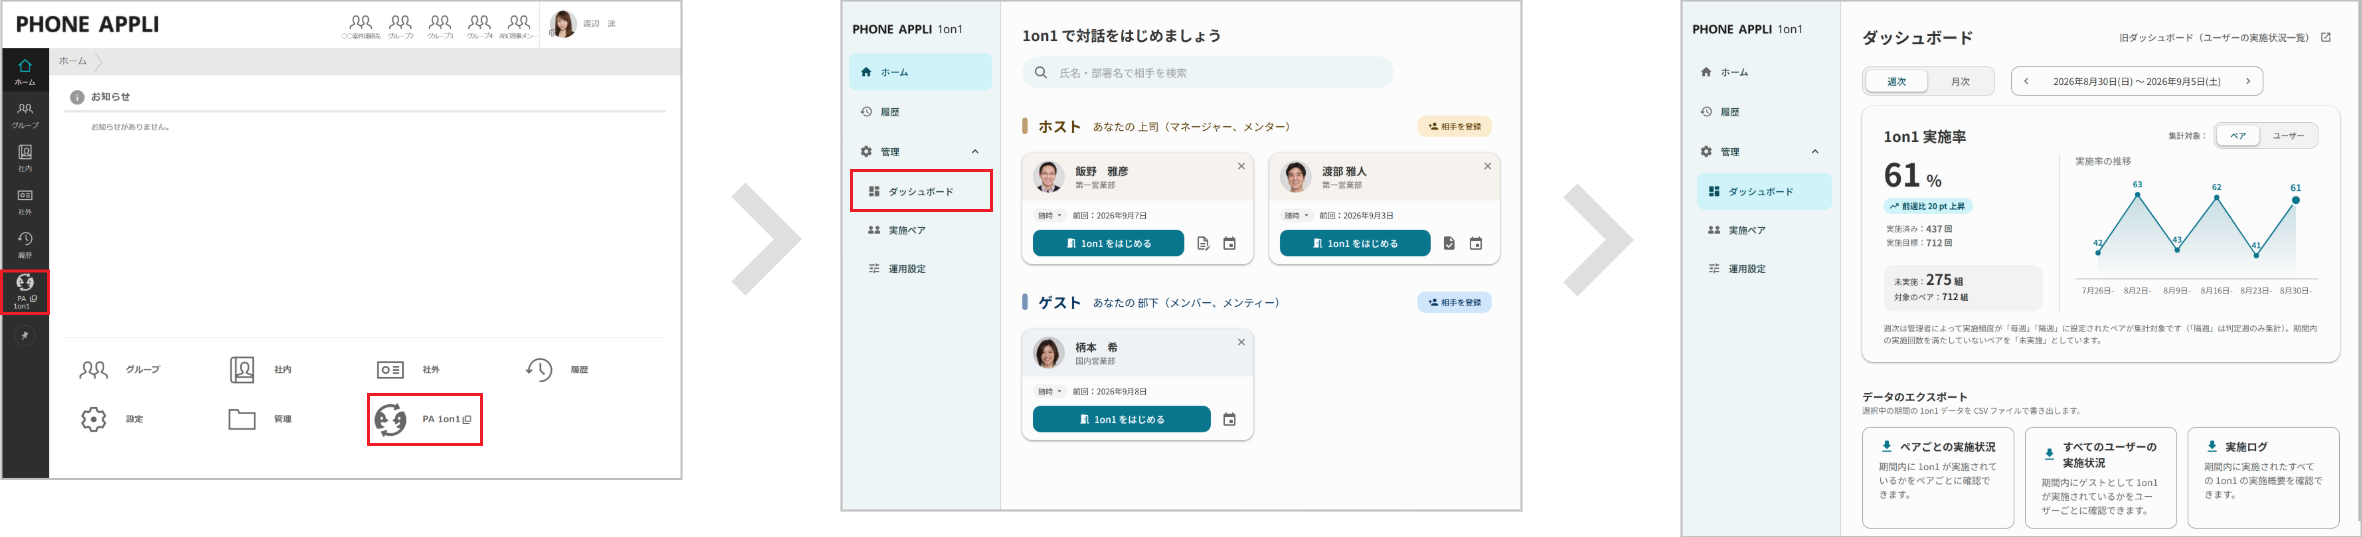This screenshot has height=537, width=2362.
Task: Select ダッシュボード in the 1on1 home screen sidebar
Action: pos(921,191)
